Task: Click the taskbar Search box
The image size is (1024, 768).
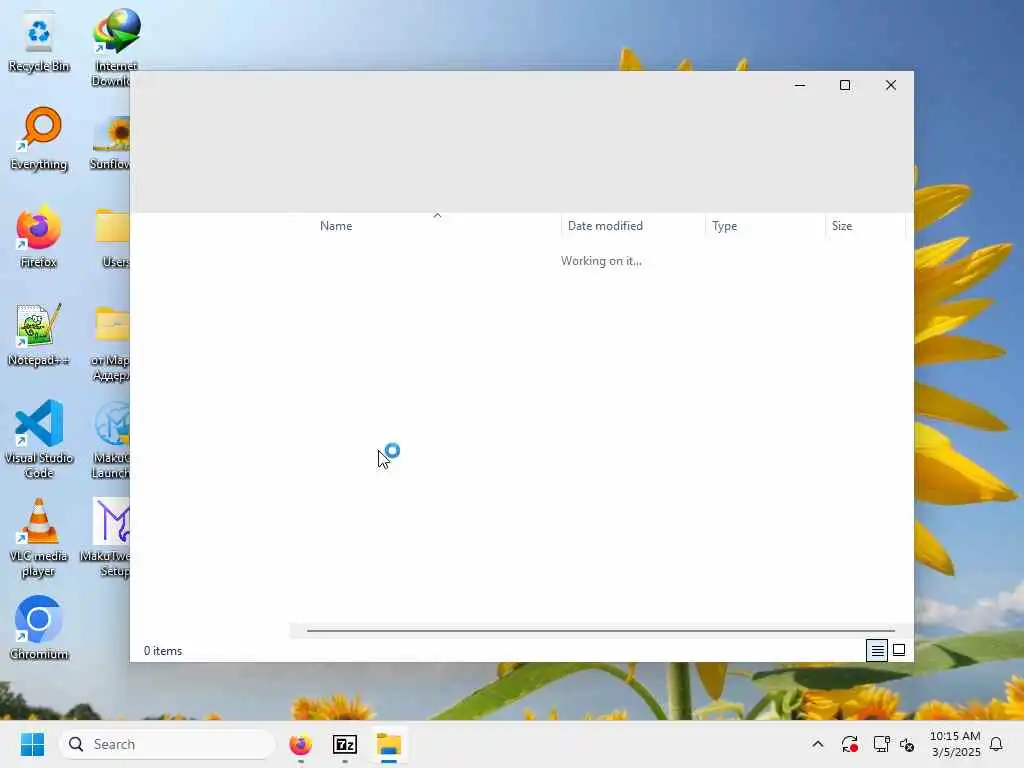Action: pos(167,744)
